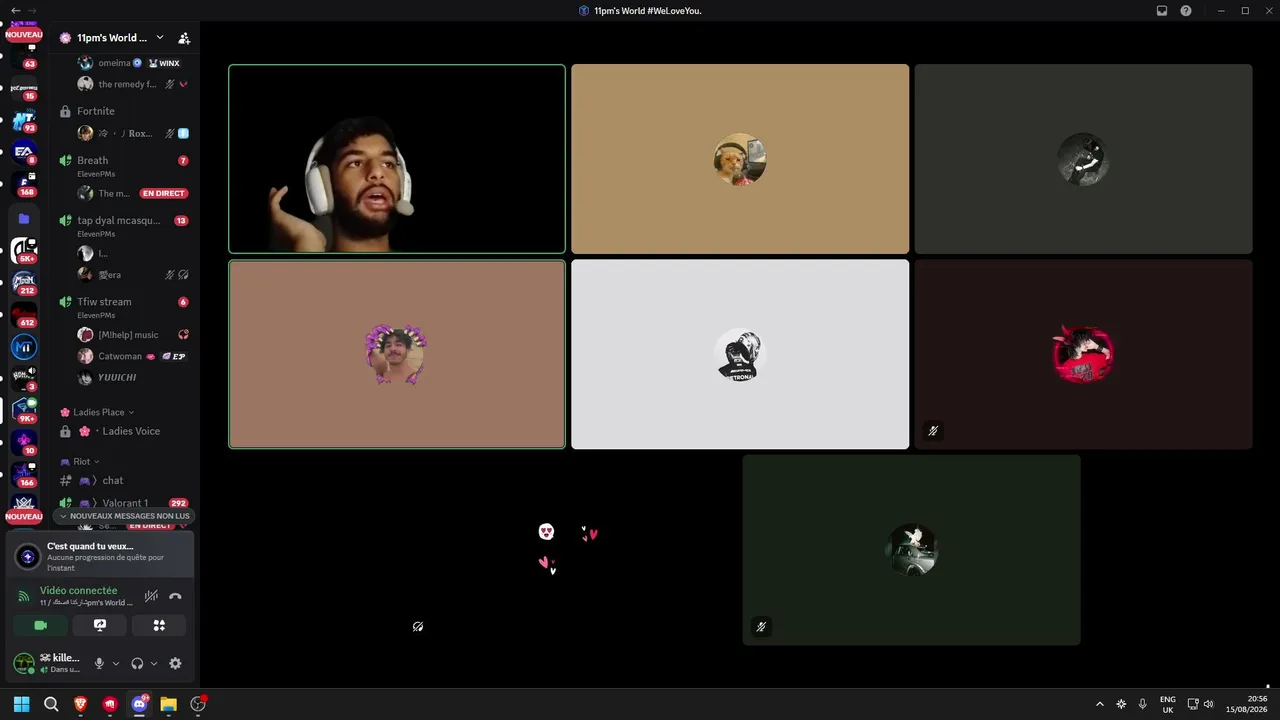
Task: Focus the tan tile with cat avatar
Action: point(740,159)
